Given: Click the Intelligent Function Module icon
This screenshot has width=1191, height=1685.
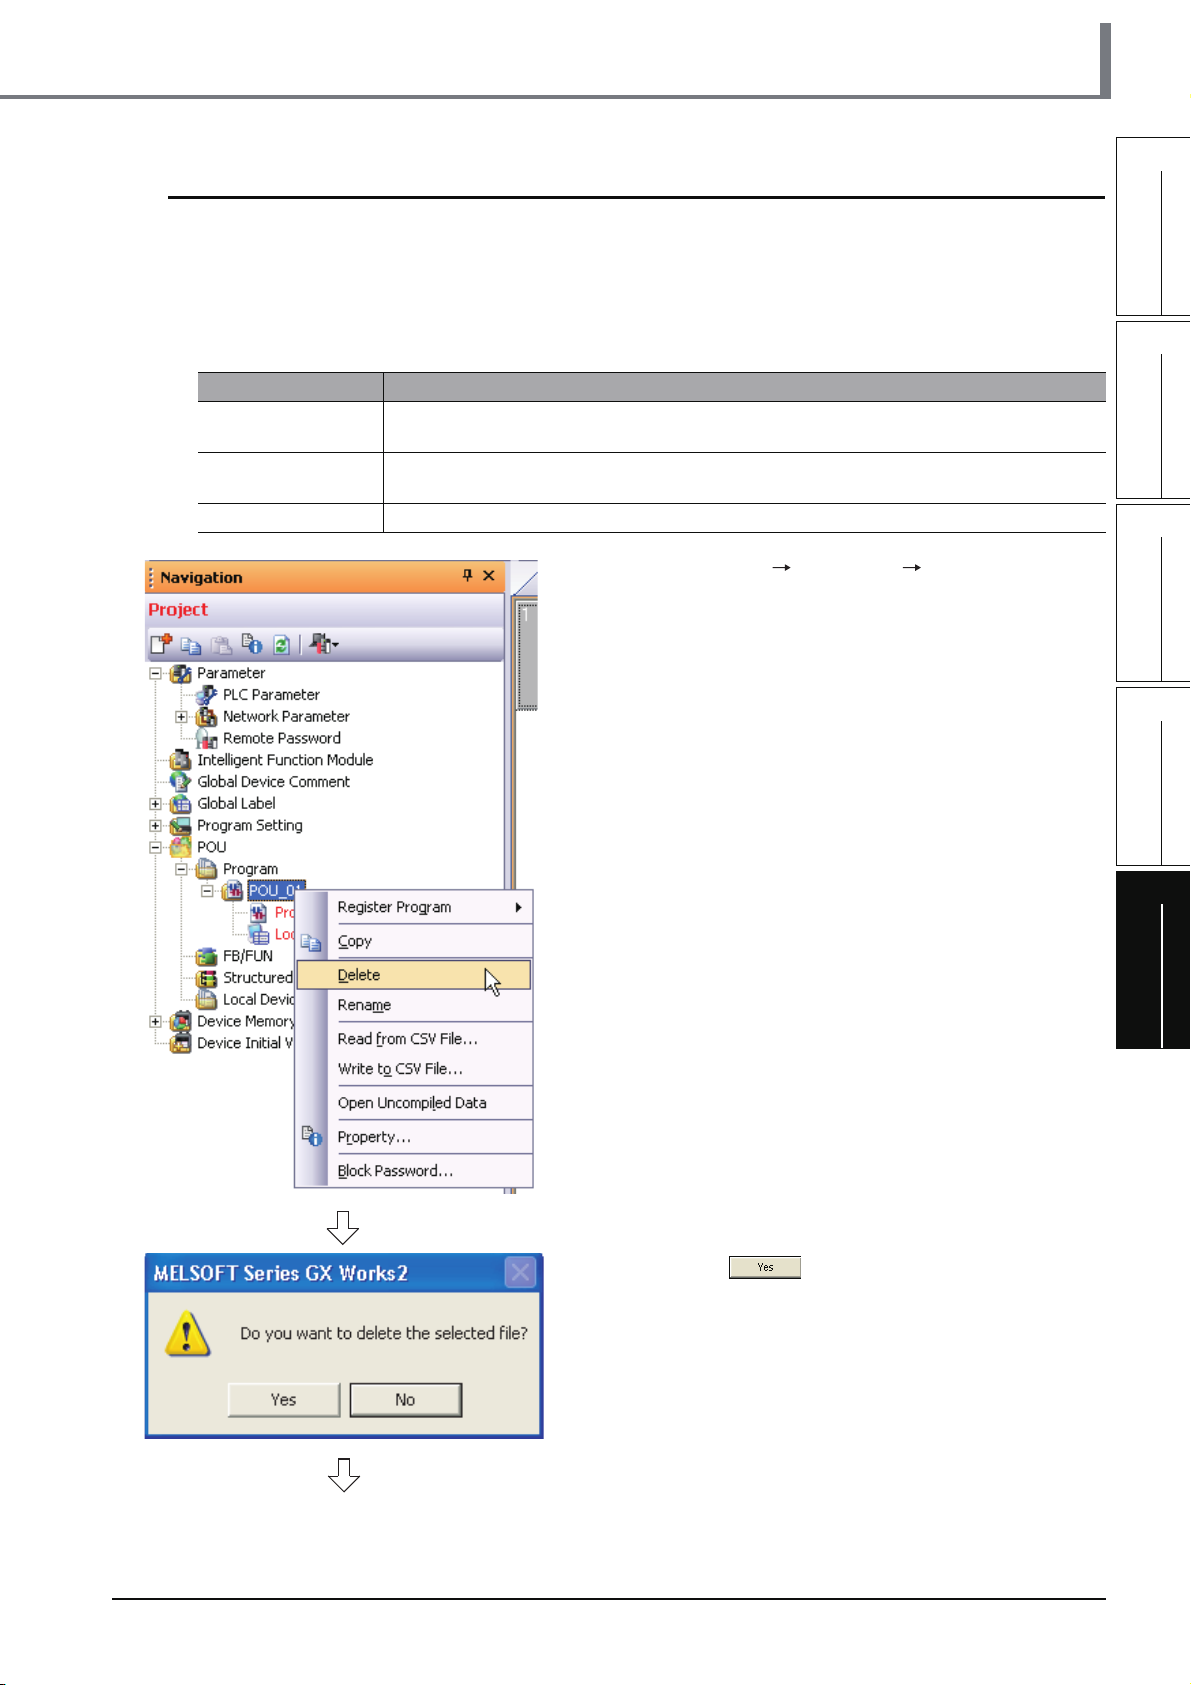Looking at the screenshot, I should click(181, 760).
